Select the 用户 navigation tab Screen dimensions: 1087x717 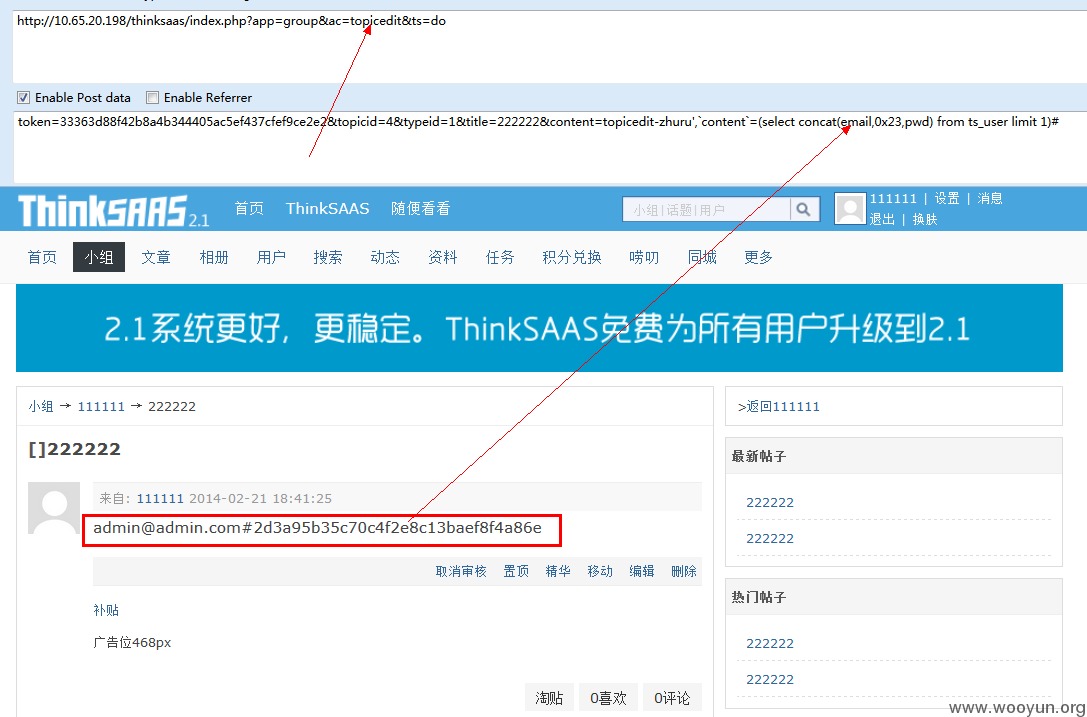(x=271, y=257)
